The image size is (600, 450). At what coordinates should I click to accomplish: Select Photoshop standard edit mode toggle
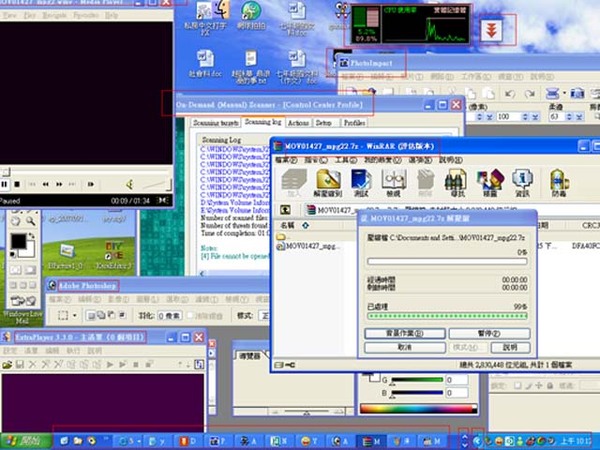click(x=15, y=270)
